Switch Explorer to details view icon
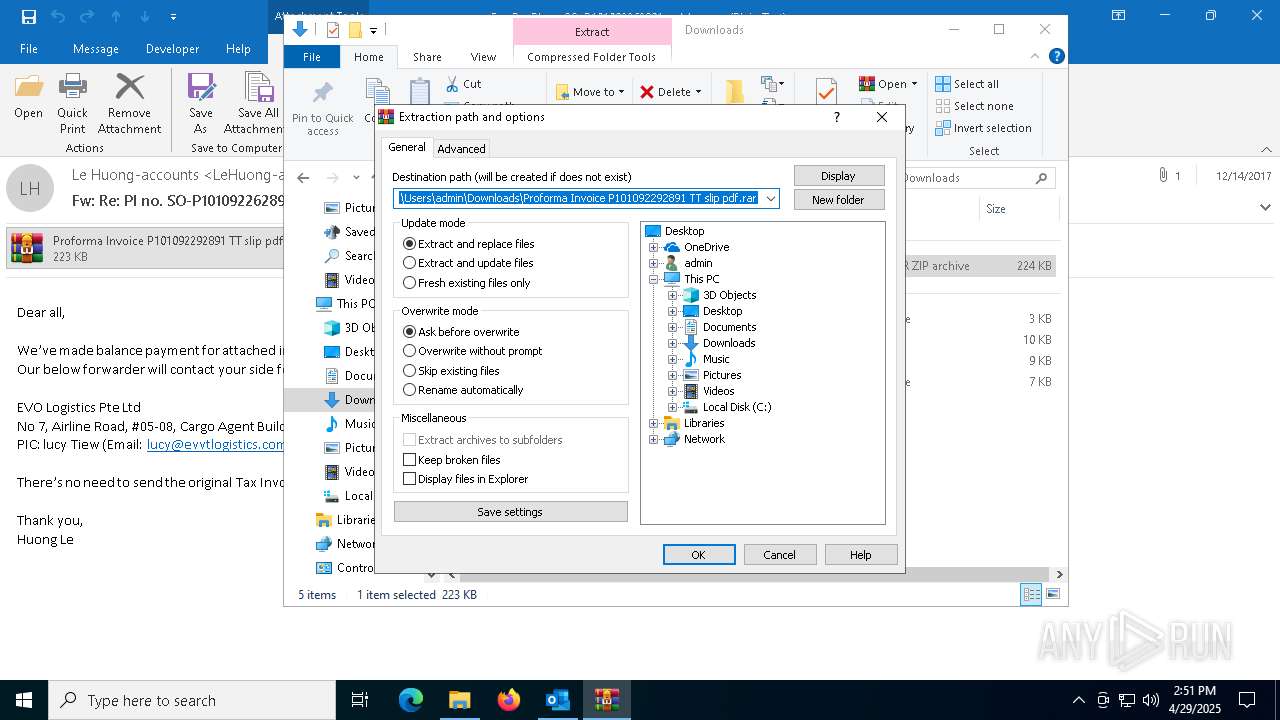1280x720 pixels. (x=1031, y=594)
